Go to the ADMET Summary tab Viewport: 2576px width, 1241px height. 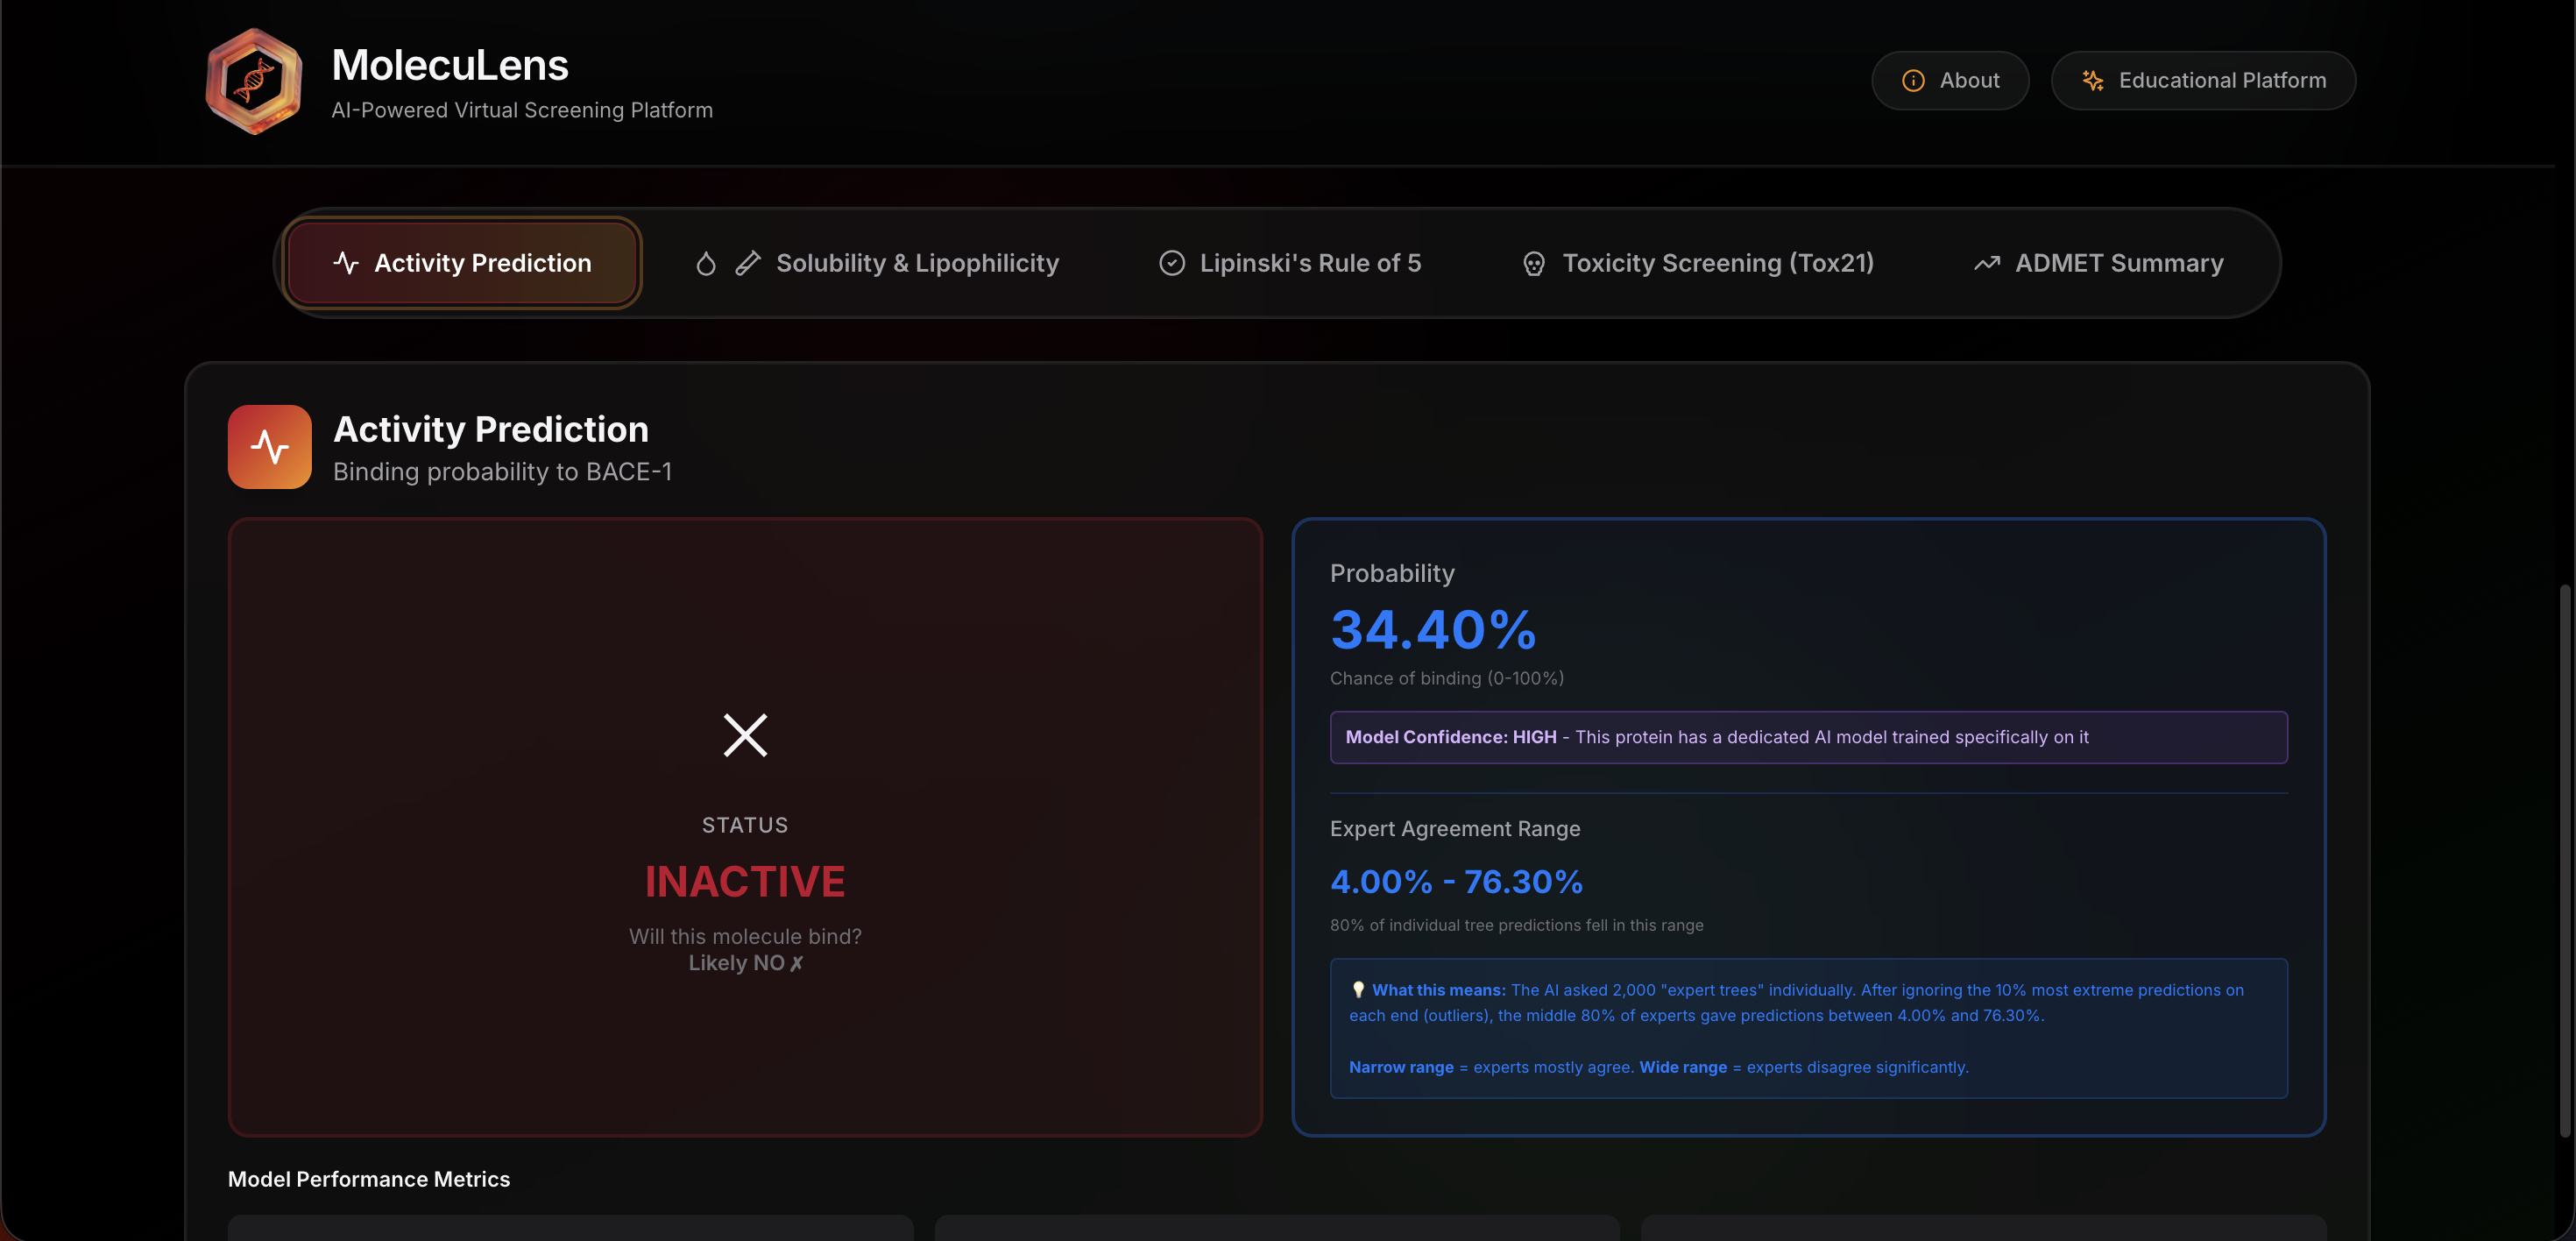[2118, 263]
